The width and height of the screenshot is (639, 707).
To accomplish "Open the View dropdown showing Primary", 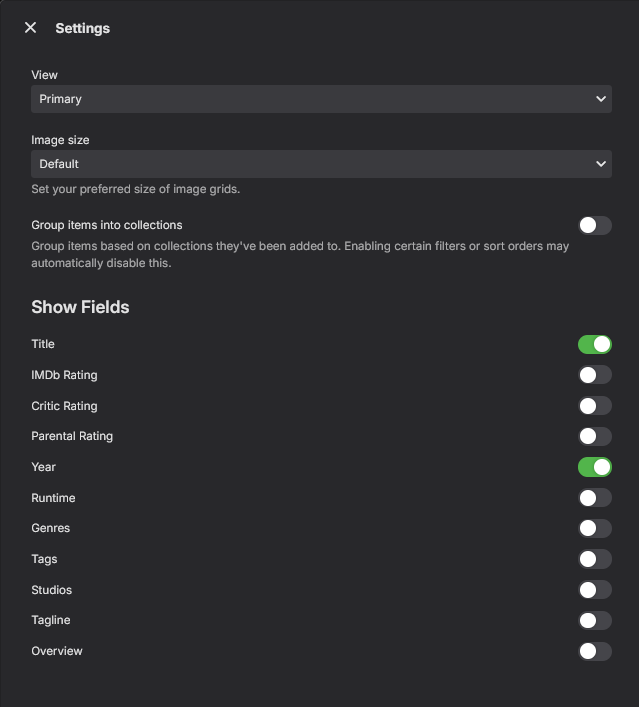I will [320, 99].
